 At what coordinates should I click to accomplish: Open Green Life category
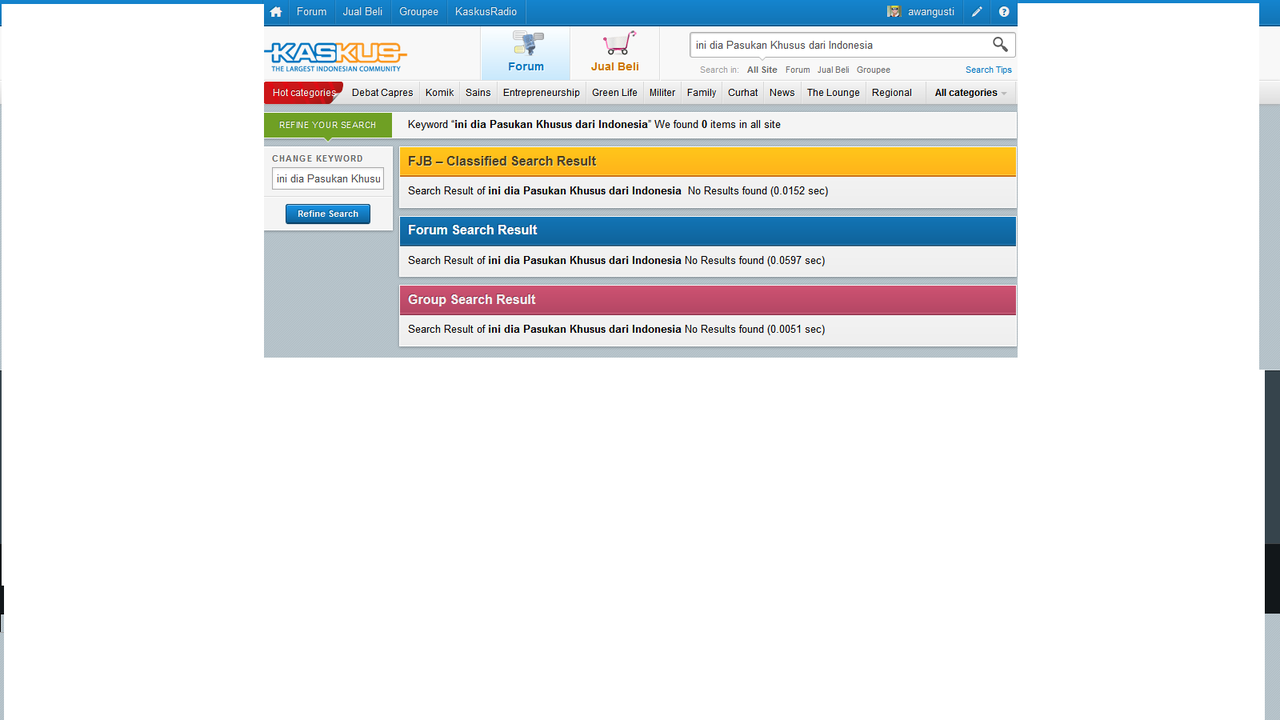pyautogui.click(x=614, y=93)
